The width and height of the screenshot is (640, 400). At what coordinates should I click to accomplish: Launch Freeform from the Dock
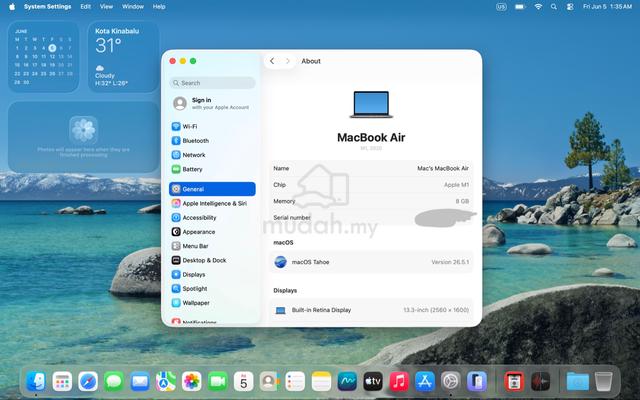click(x=347, y=382)
